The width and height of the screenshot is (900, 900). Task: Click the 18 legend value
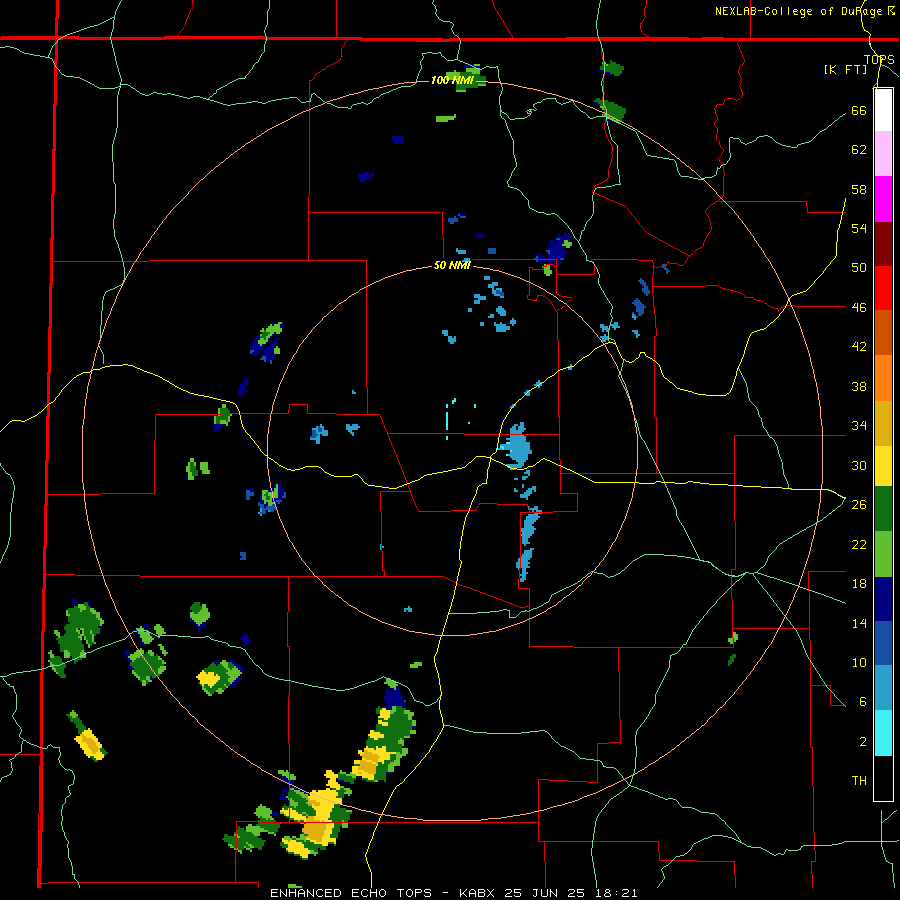pos(859,583)
